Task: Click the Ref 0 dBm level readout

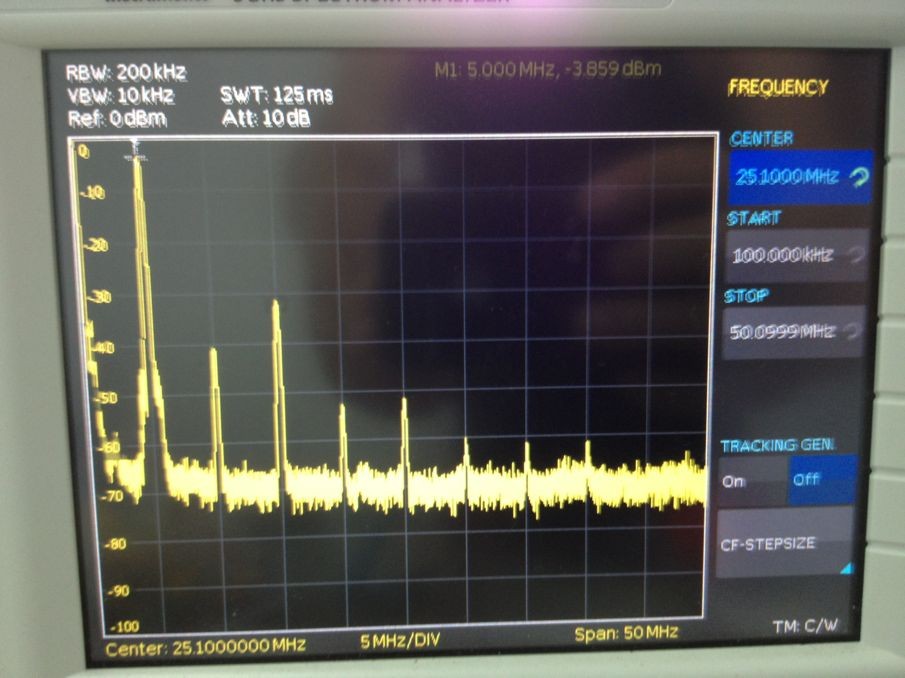Action: tap(117, 119)
